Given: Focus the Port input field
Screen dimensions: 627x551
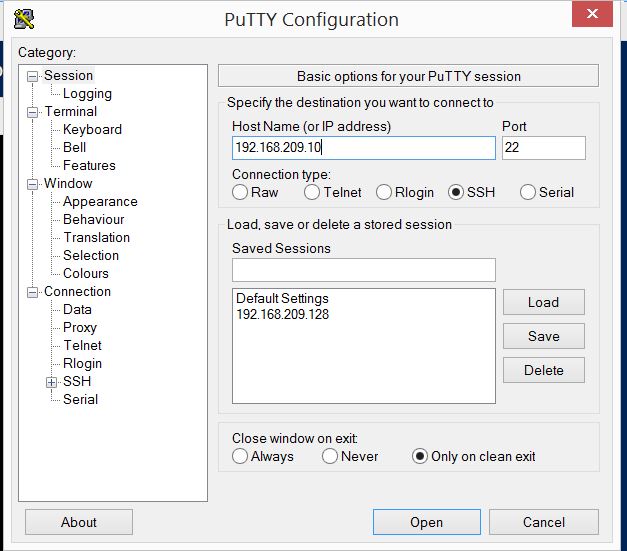Looking at the screenshot, I should [x=544, y=148].
